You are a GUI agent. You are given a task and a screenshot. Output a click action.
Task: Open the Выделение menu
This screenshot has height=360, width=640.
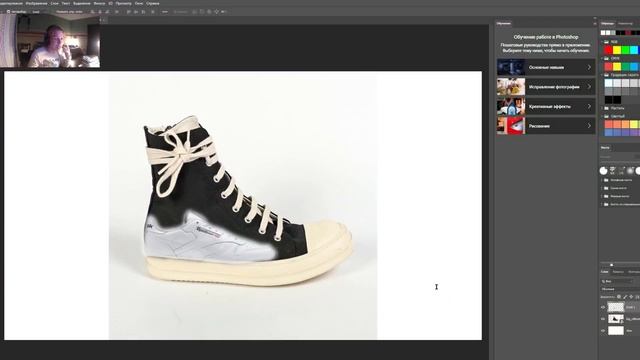pyautogui.click(x=82, y=3)
